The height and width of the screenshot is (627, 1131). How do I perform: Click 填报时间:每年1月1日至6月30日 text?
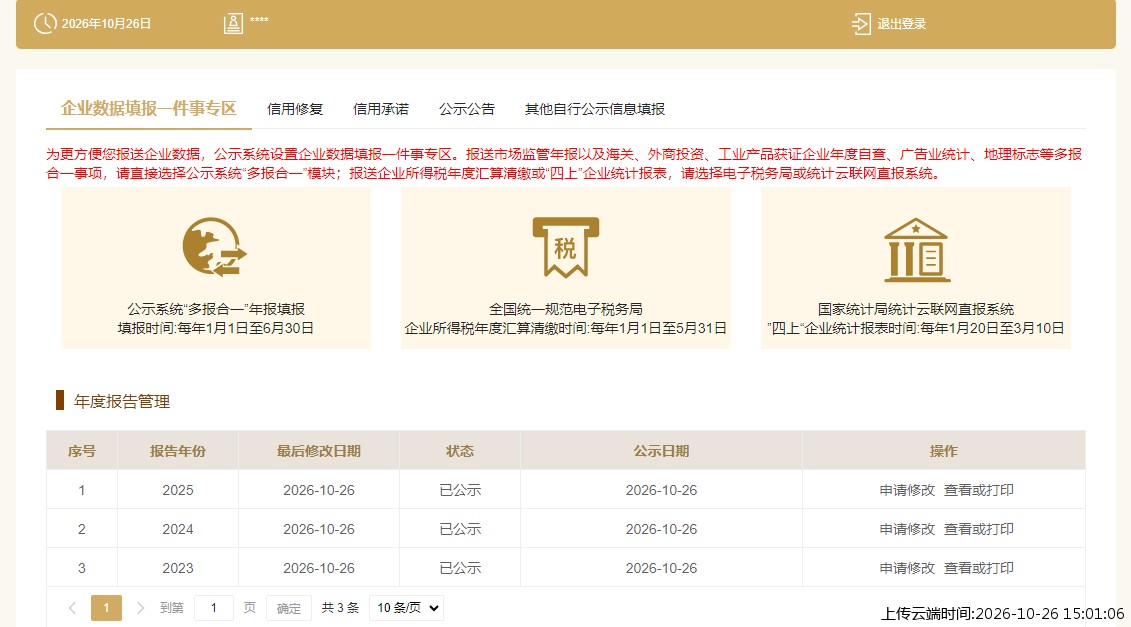216,328
